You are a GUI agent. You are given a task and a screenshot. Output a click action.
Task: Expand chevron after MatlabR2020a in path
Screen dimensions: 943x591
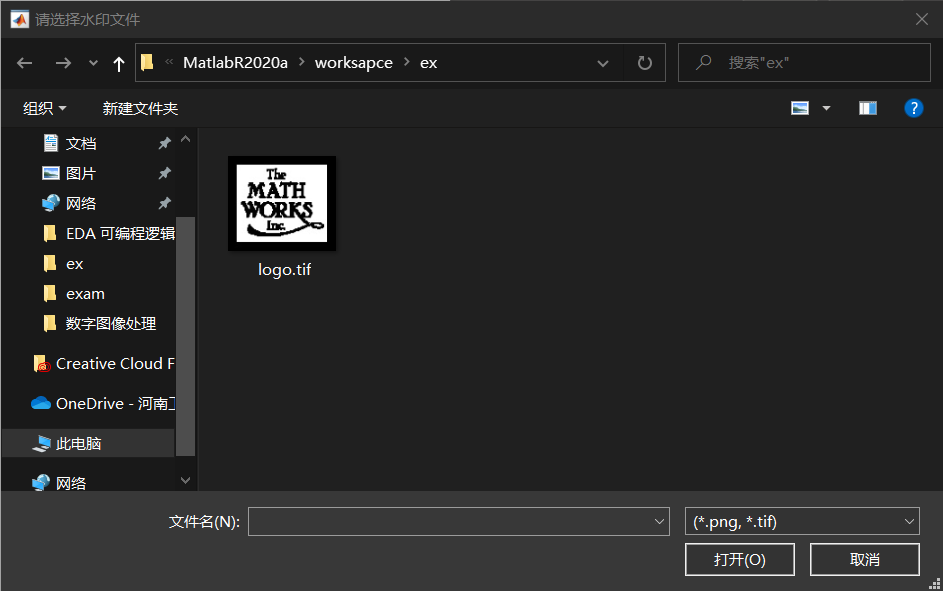302,62
